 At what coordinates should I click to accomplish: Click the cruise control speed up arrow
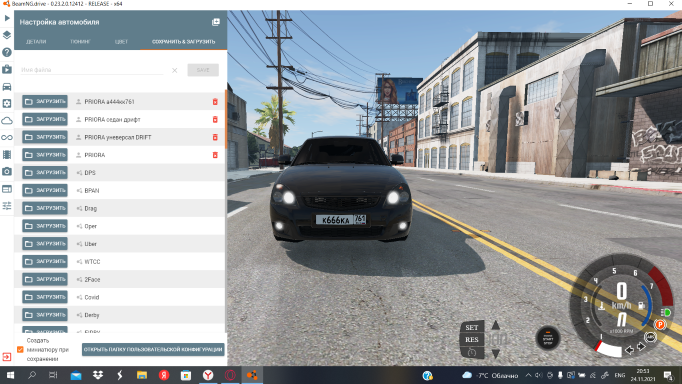(495, 325)
